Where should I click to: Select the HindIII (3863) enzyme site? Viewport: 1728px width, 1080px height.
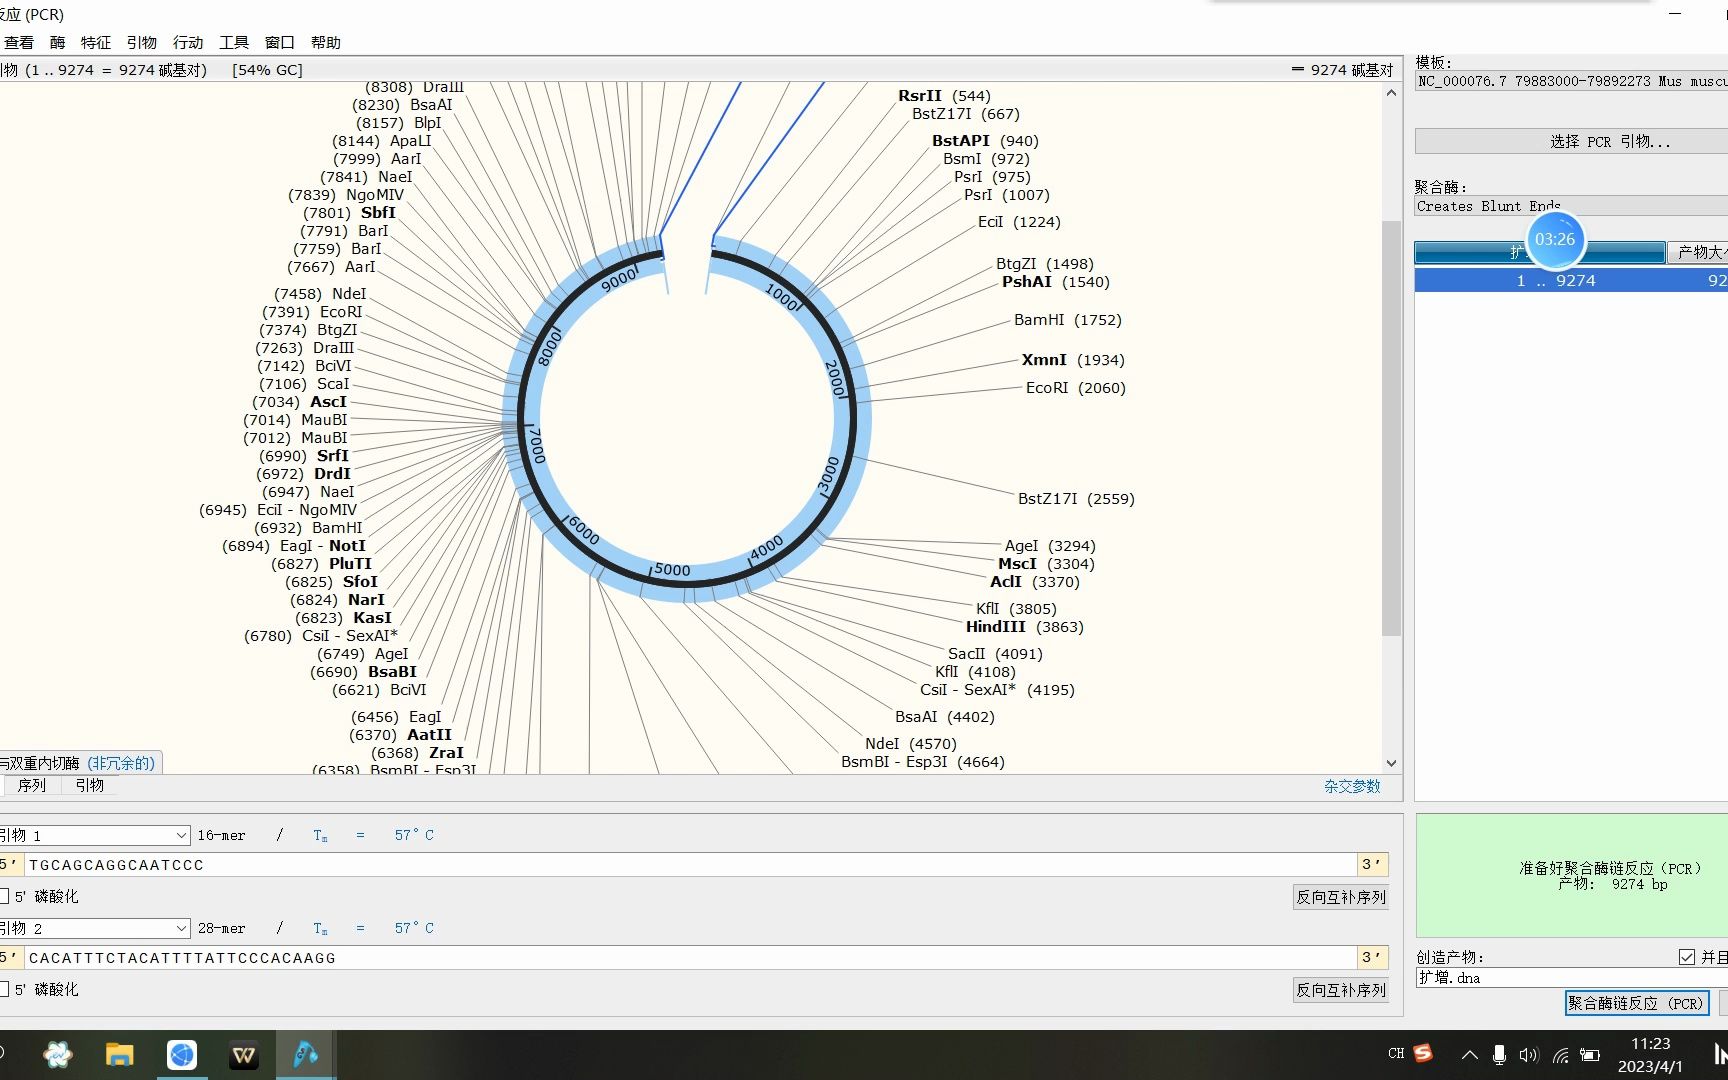(x=1025, y=627)
